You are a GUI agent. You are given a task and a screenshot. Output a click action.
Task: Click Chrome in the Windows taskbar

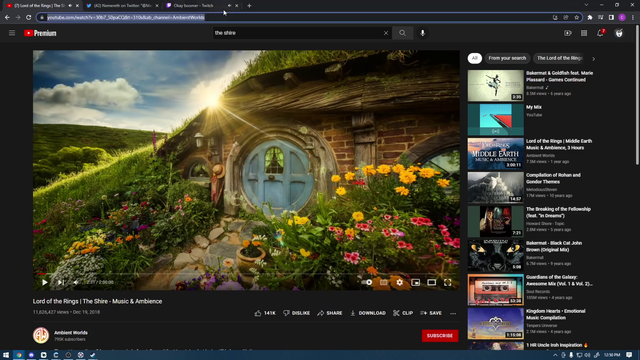click(x=19, y=355)
